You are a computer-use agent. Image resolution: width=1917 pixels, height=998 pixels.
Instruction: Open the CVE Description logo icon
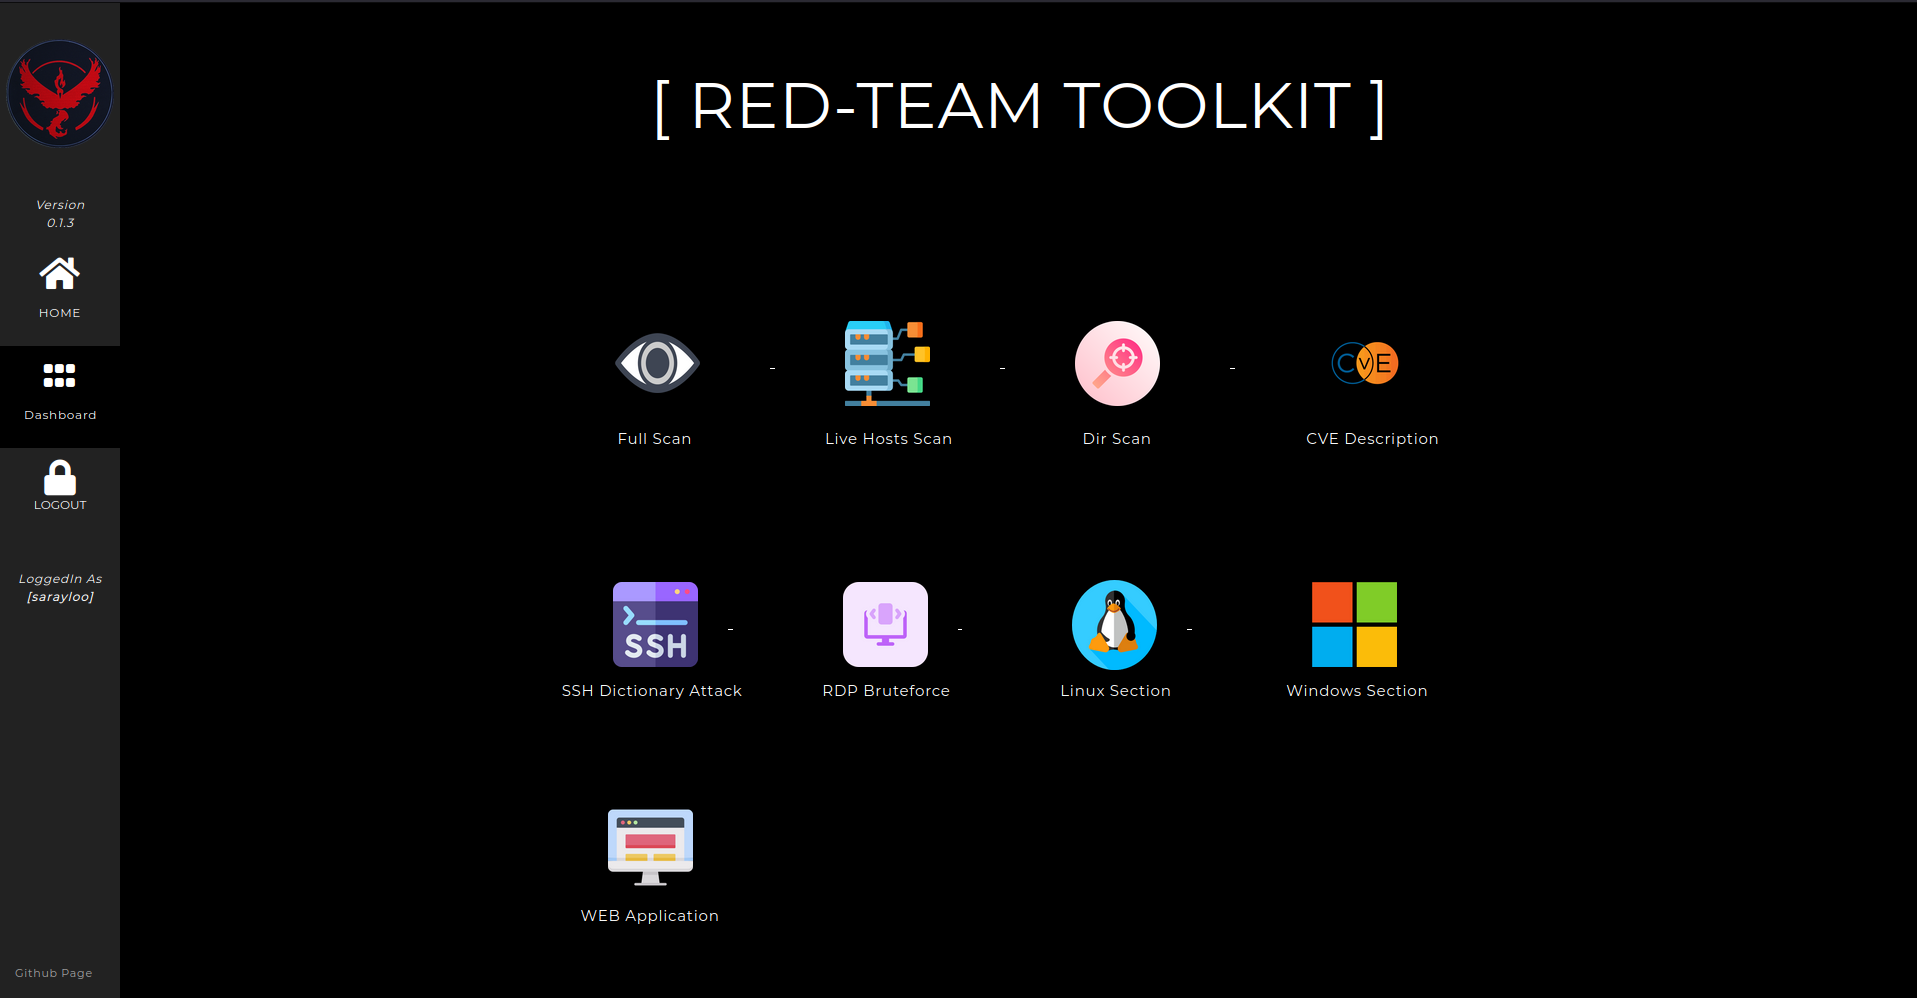click(1365, 363)
